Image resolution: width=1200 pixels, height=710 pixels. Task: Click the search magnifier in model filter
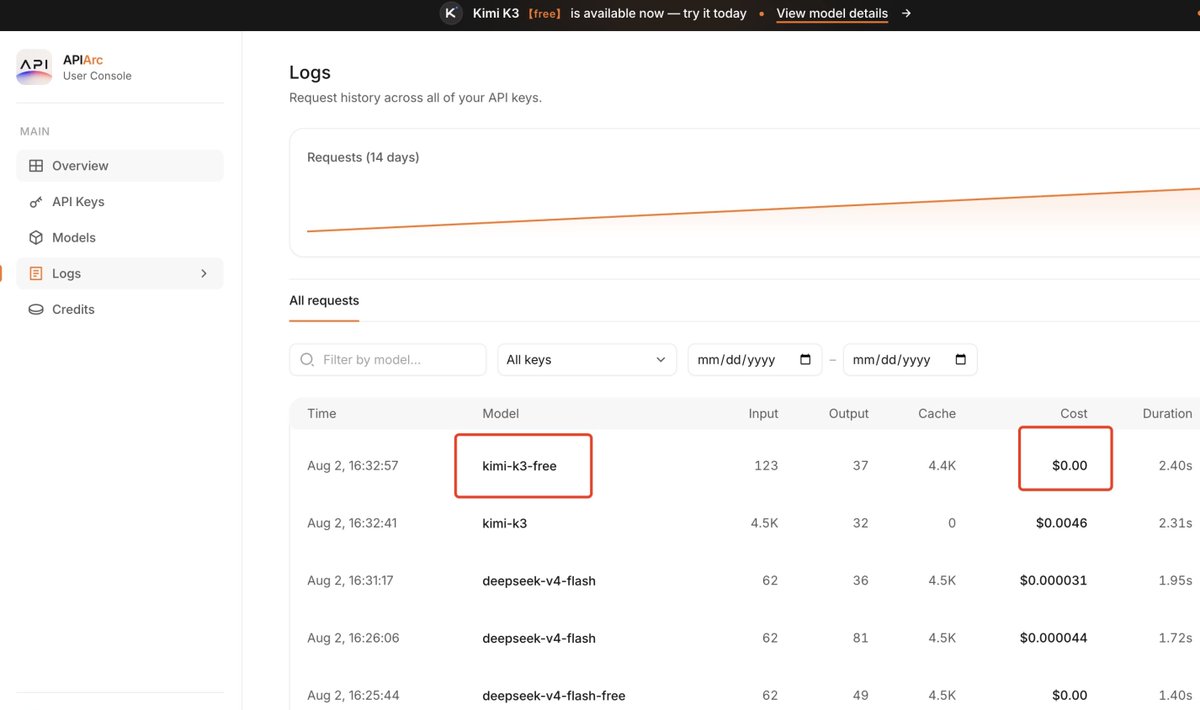tap(307, 360)
